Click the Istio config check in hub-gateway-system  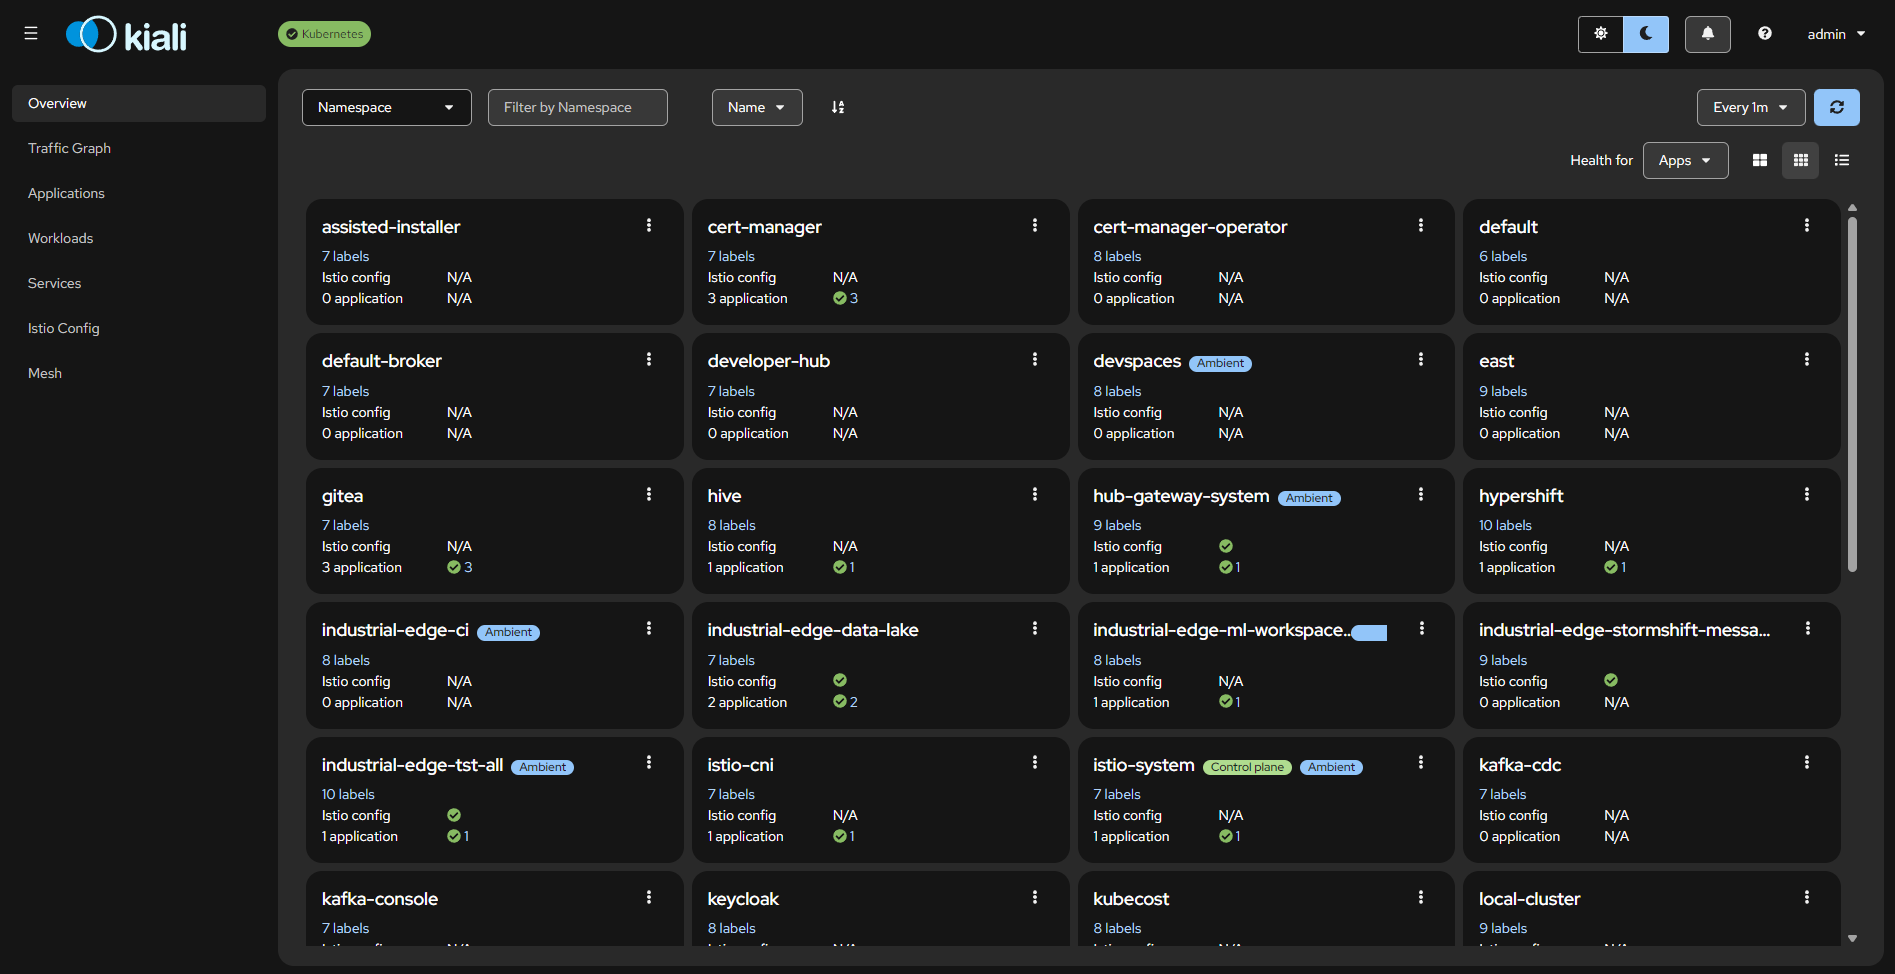point(1226,546)
